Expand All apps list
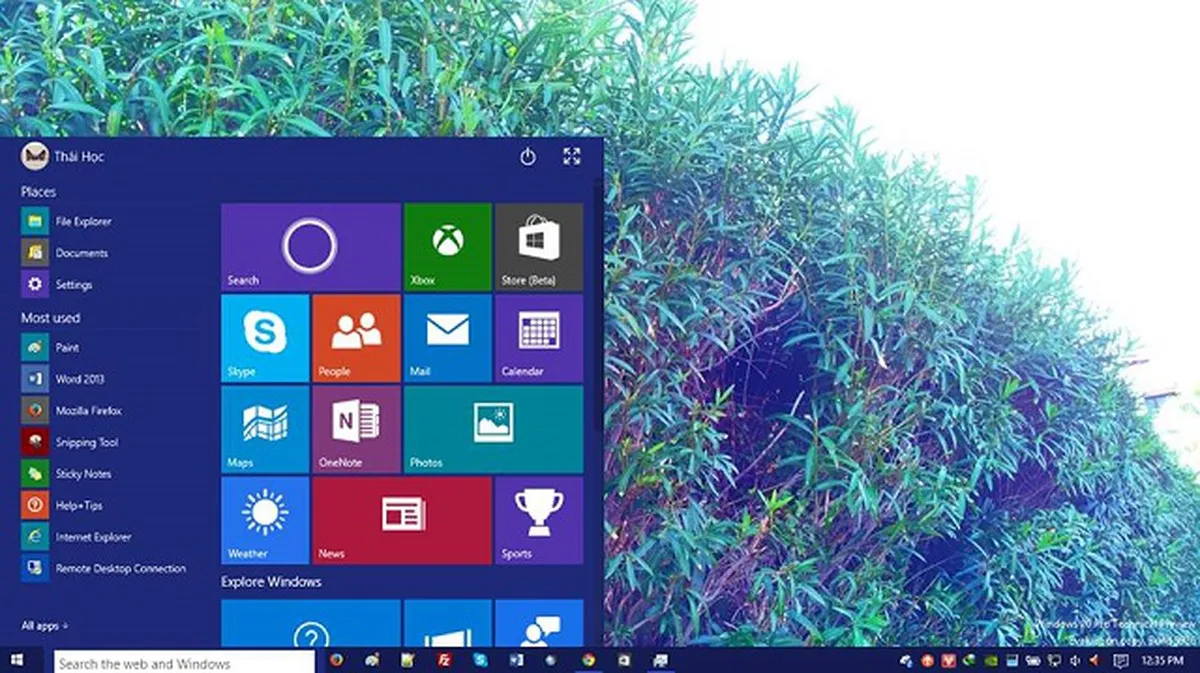This screenshot has height=673, width=1200. coord(45,626)
